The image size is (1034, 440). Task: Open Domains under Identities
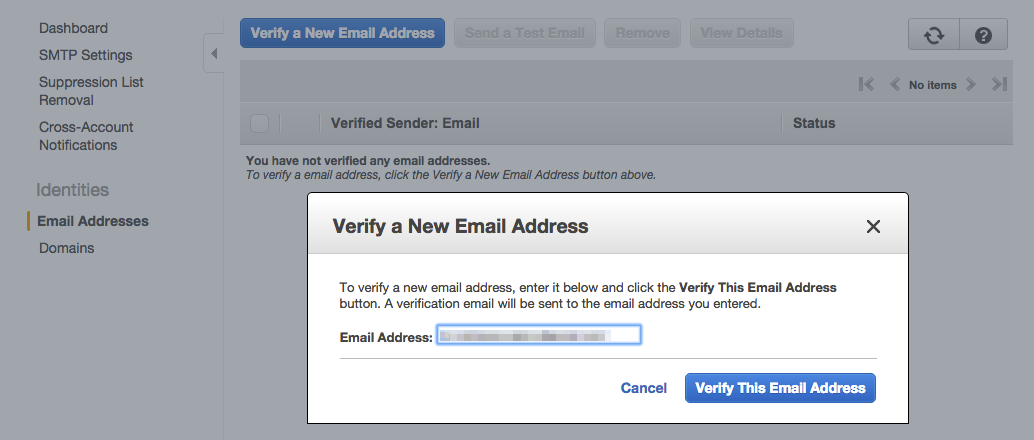pos(66,248)
